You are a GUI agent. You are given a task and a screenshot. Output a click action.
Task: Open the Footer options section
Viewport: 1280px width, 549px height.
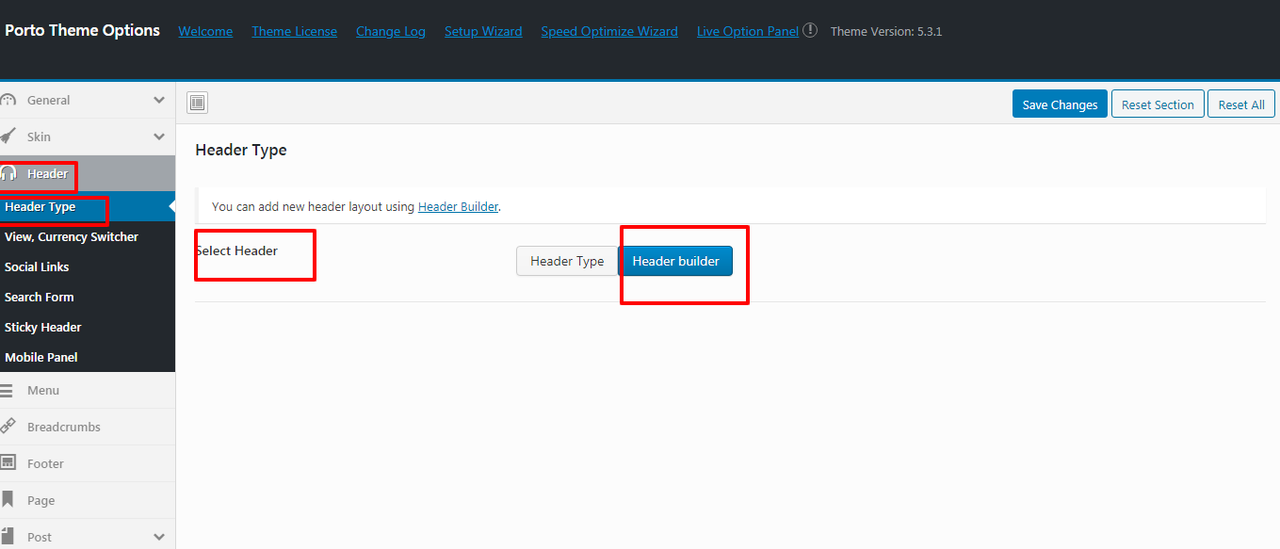(87, 464)
